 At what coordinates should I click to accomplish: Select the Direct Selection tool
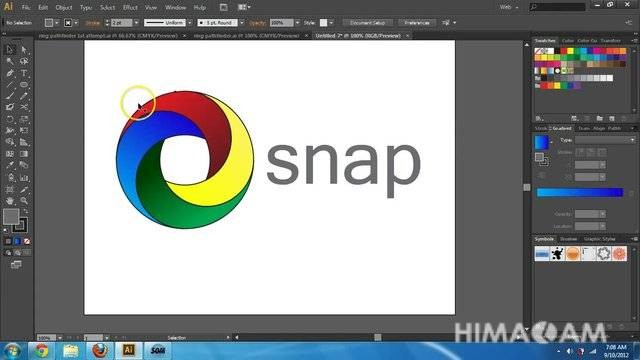(24, 50)
